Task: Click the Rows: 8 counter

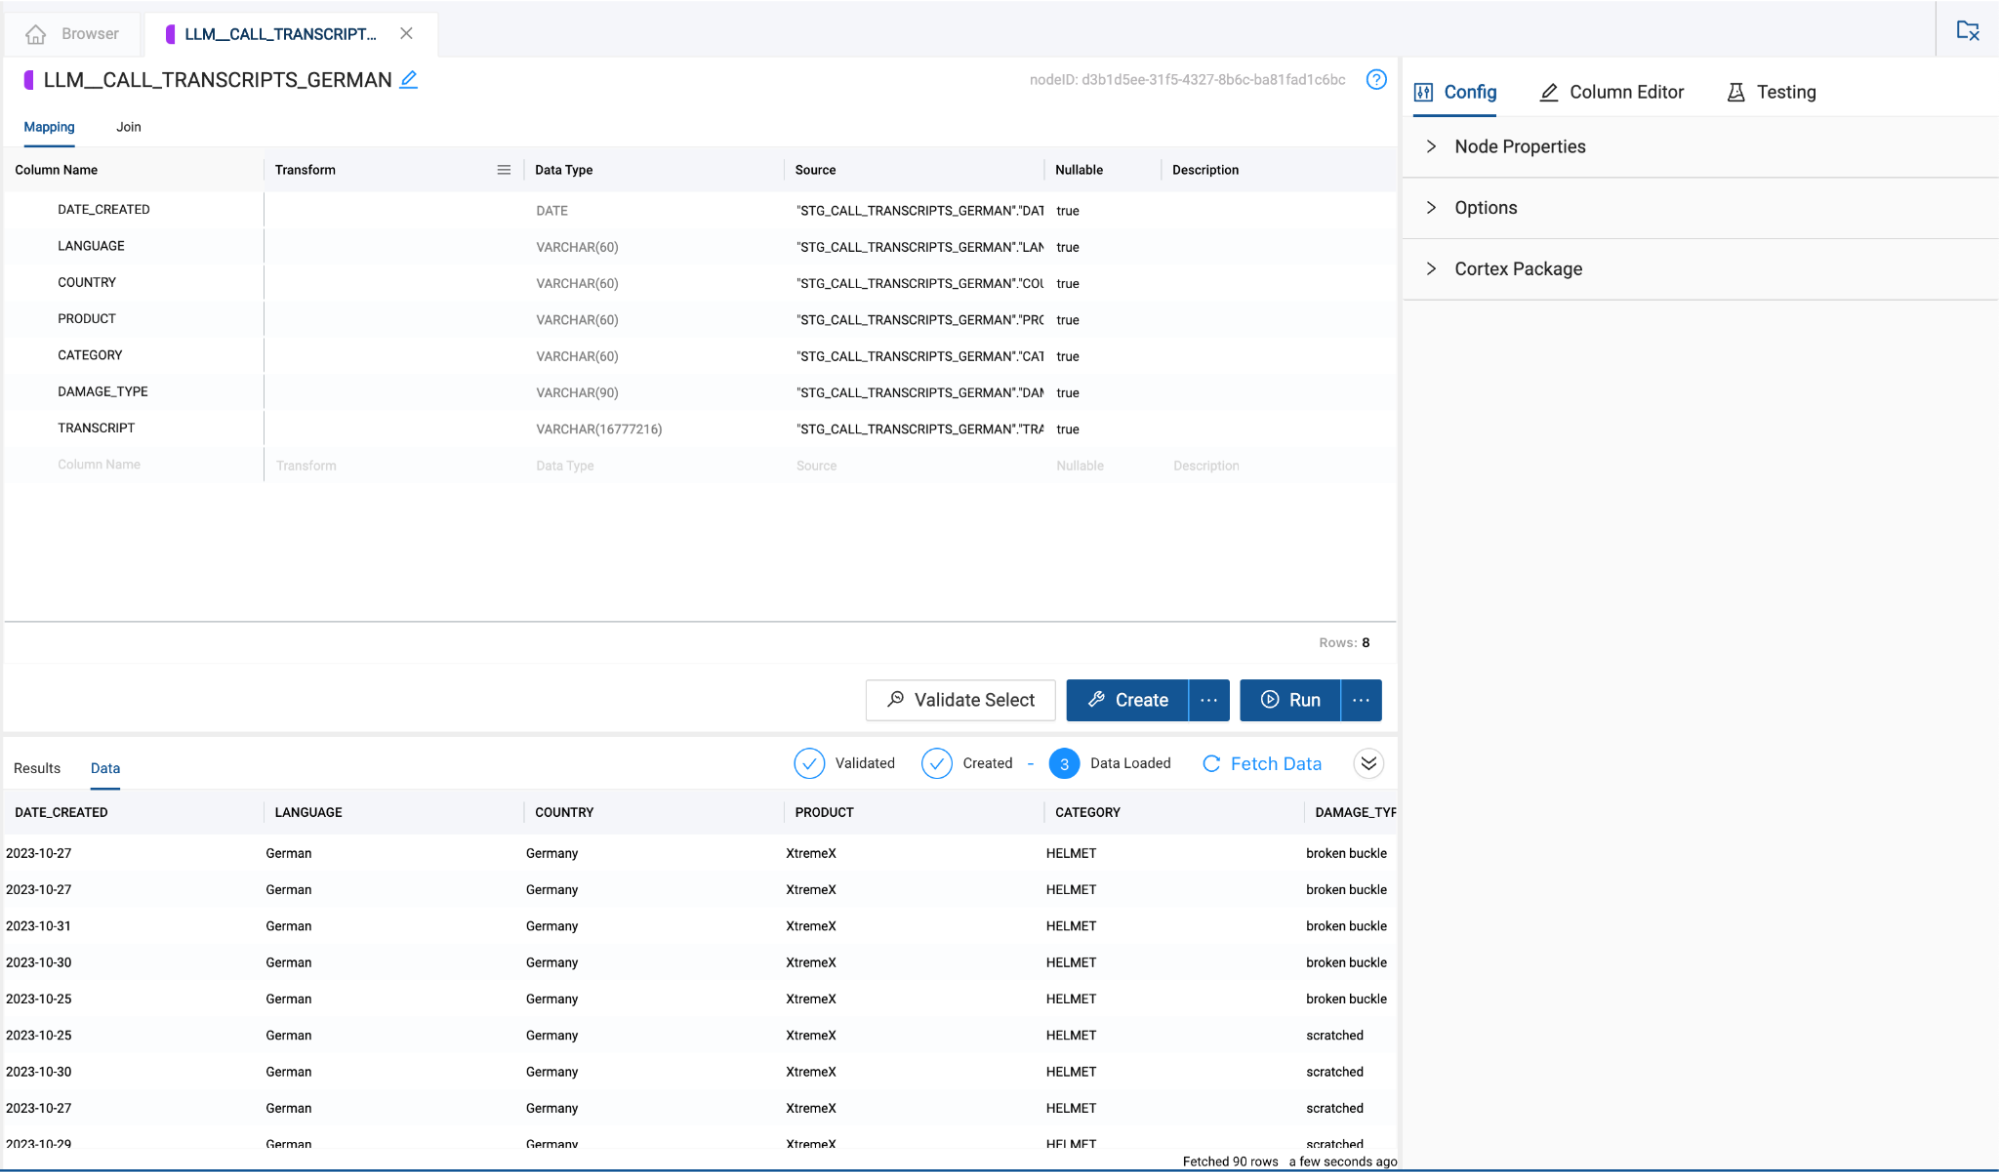Action: [x=1344, y=643]
